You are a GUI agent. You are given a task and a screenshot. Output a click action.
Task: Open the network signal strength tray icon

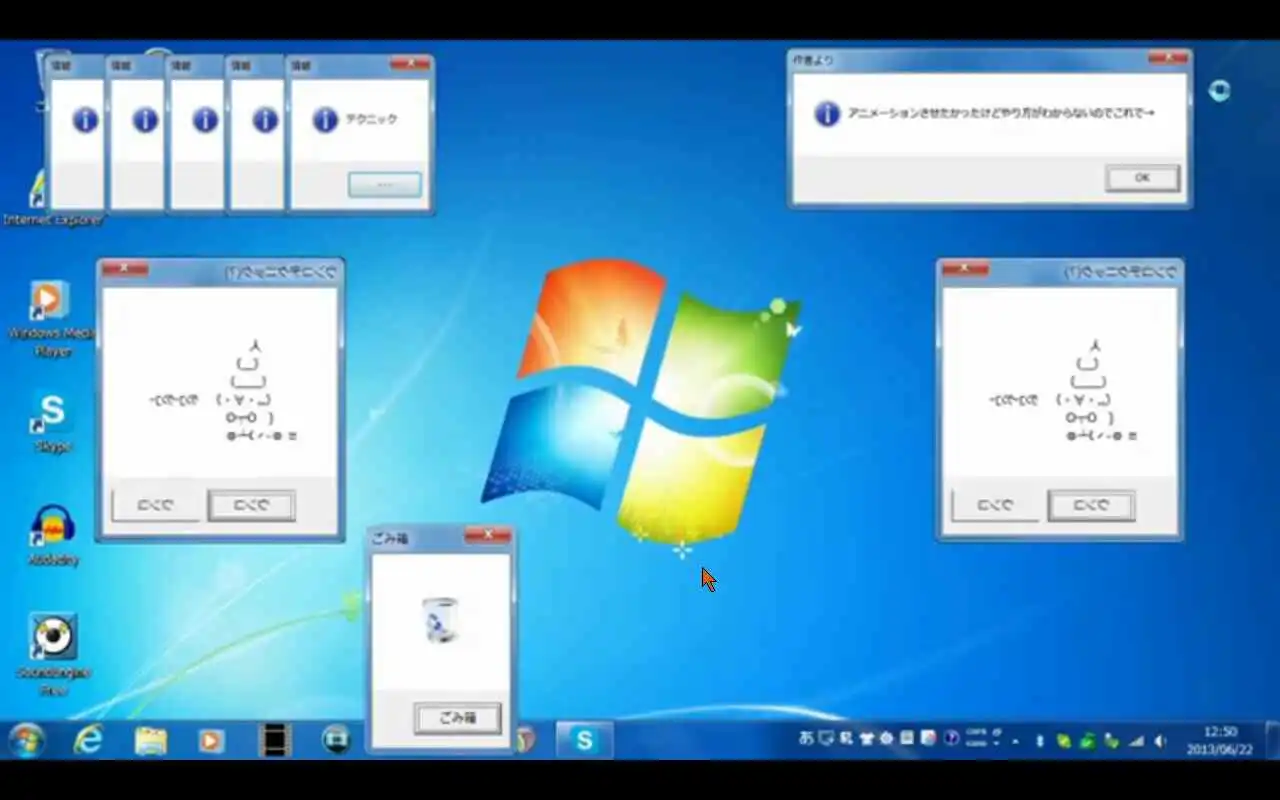tap(1136, 741)
